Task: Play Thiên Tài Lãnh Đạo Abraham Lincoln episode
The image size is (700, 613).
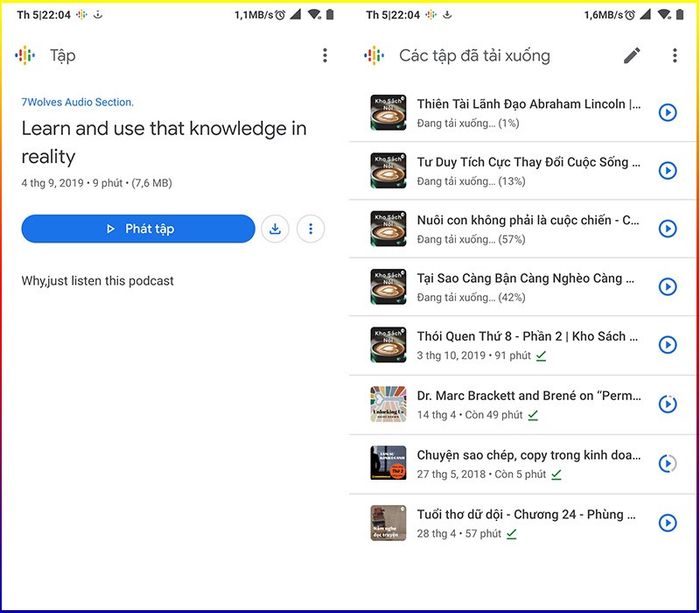Action: [668, 112]
